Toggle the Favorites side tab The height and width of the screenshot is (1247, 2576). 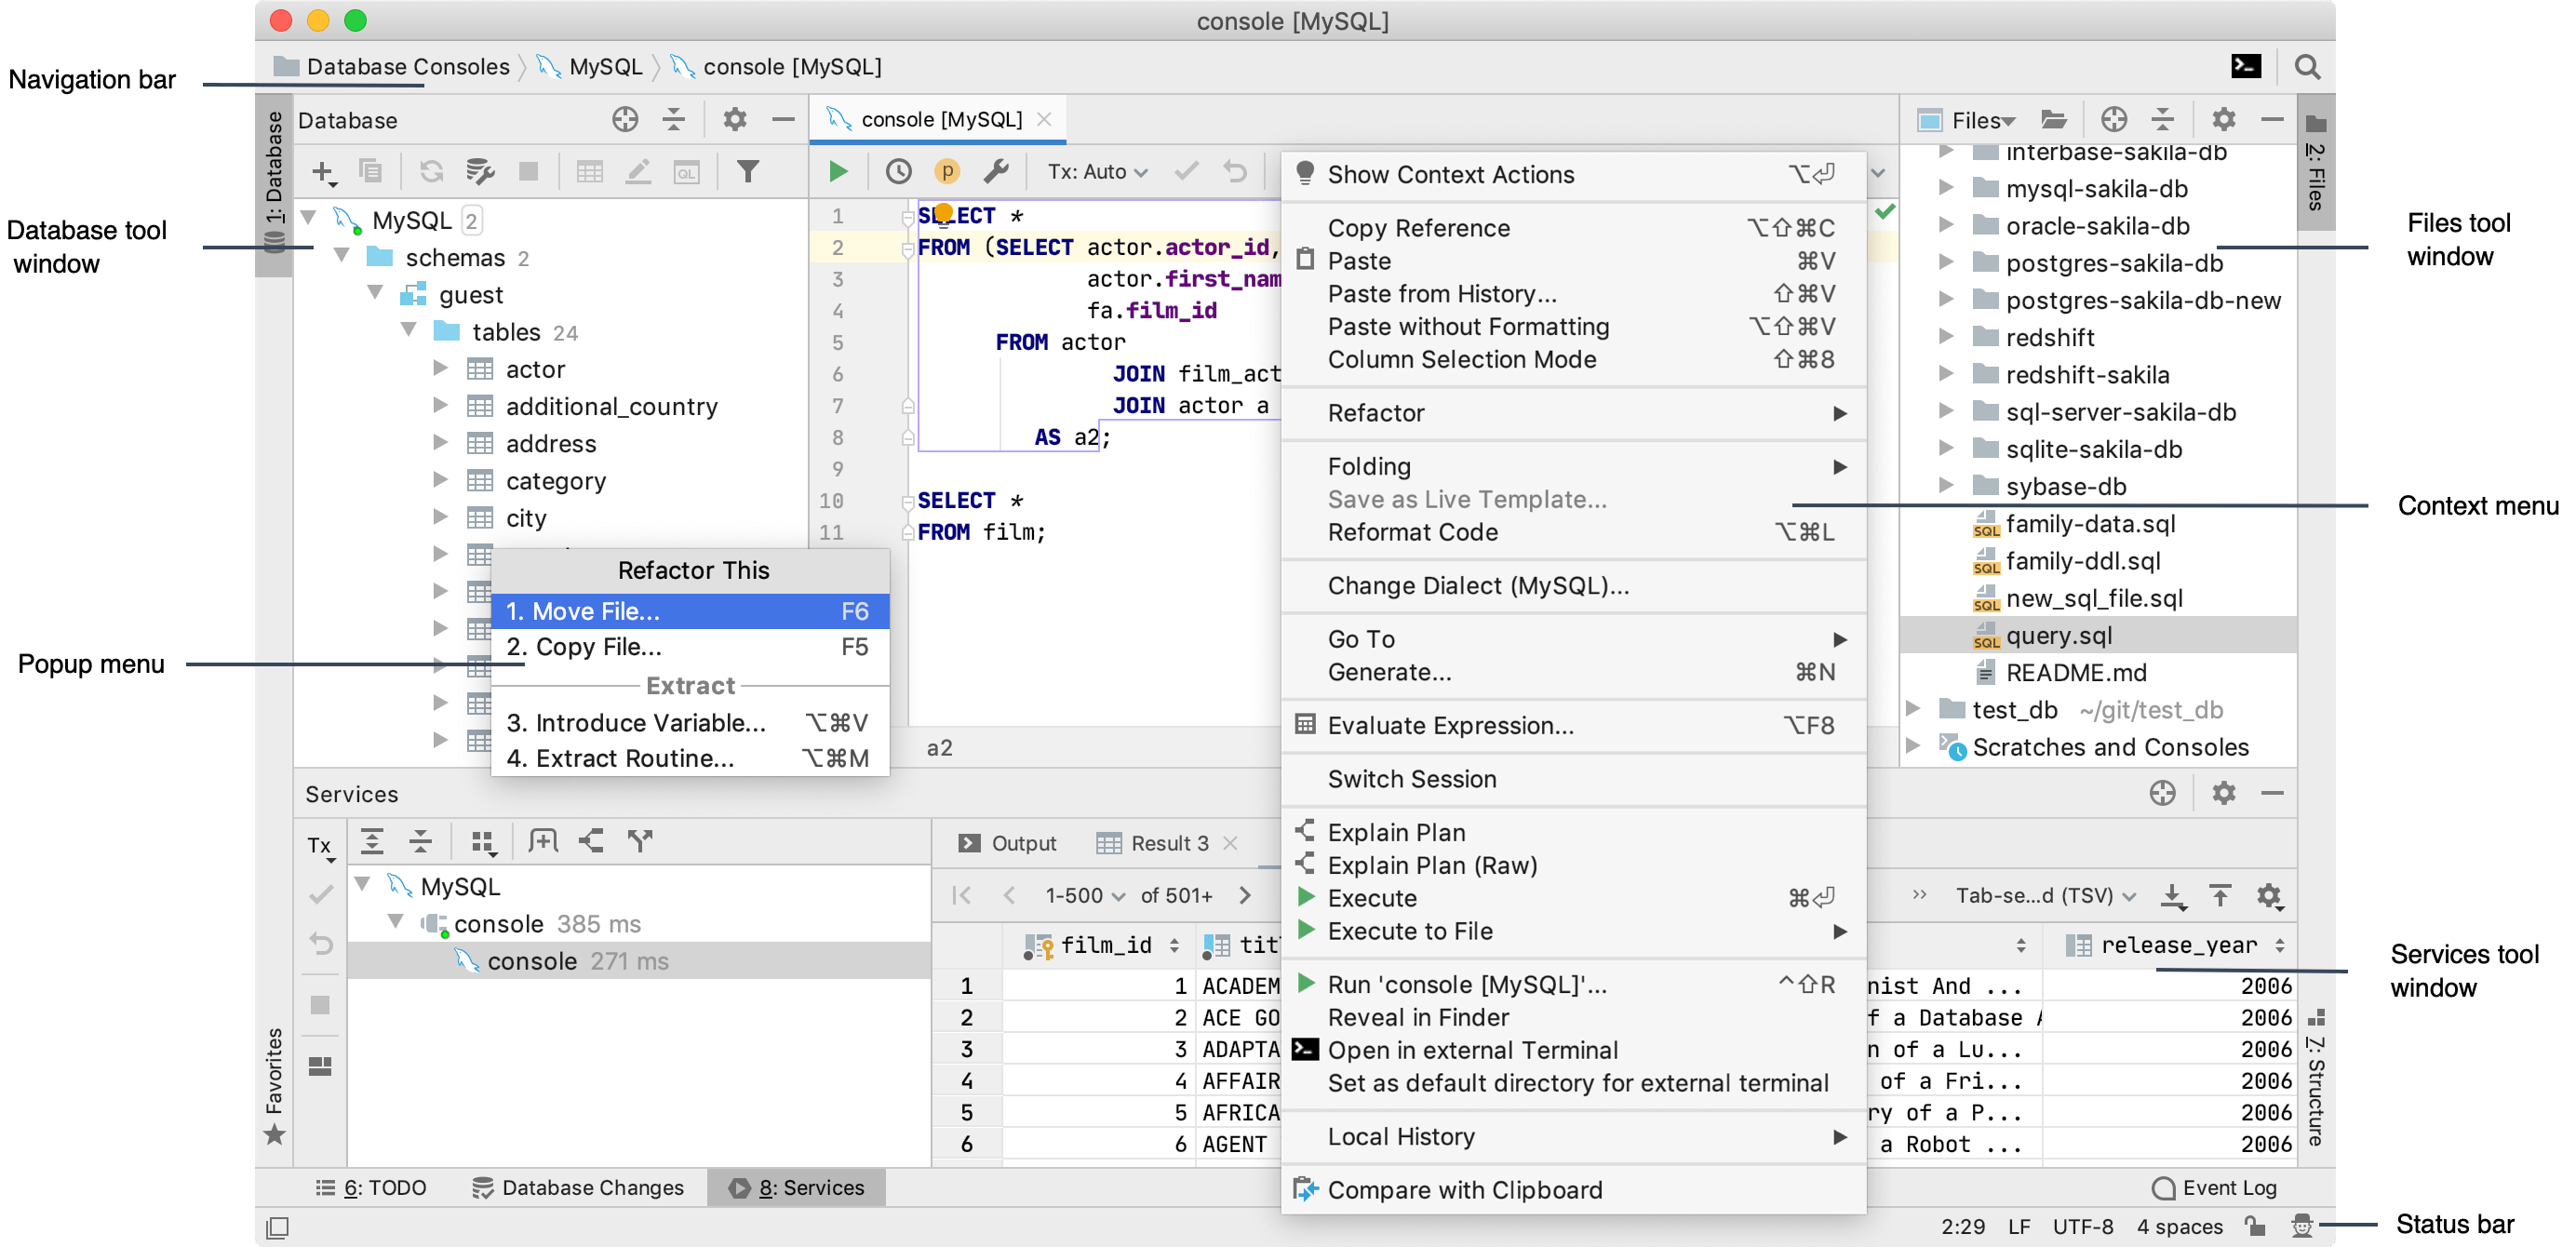pyautogui.click(x=274, y=1085)
